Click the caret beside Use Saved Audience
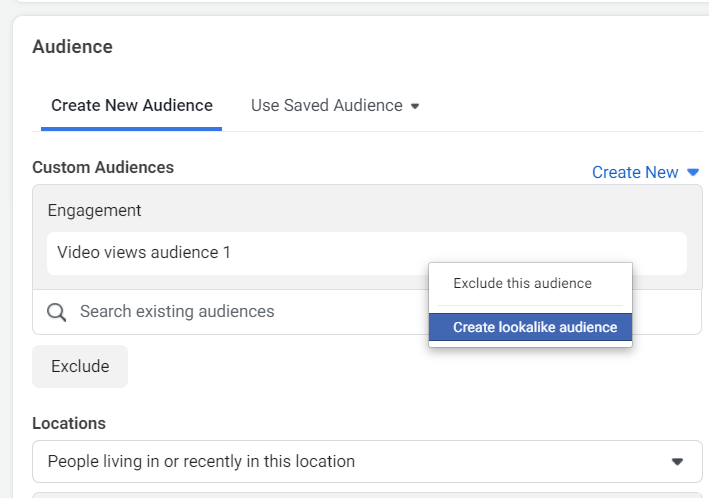This screenshot has height=498, width=709. [415, 106]
